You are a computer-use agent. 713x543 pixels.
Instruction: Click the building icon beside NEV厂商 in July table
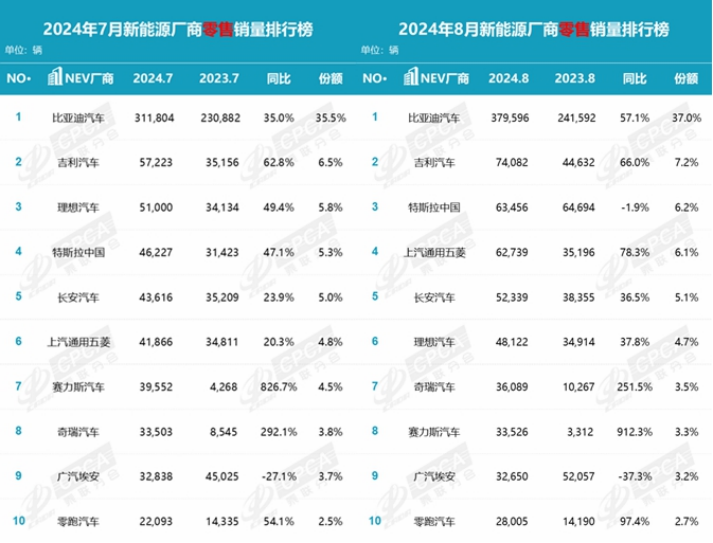(55, 76)
